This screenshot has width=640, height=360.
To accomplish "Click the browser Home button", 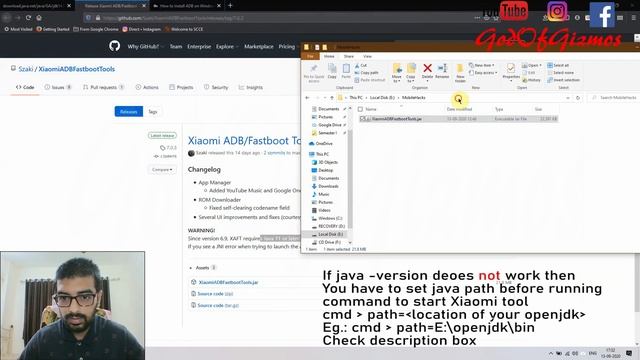I will tap(39, 18).
